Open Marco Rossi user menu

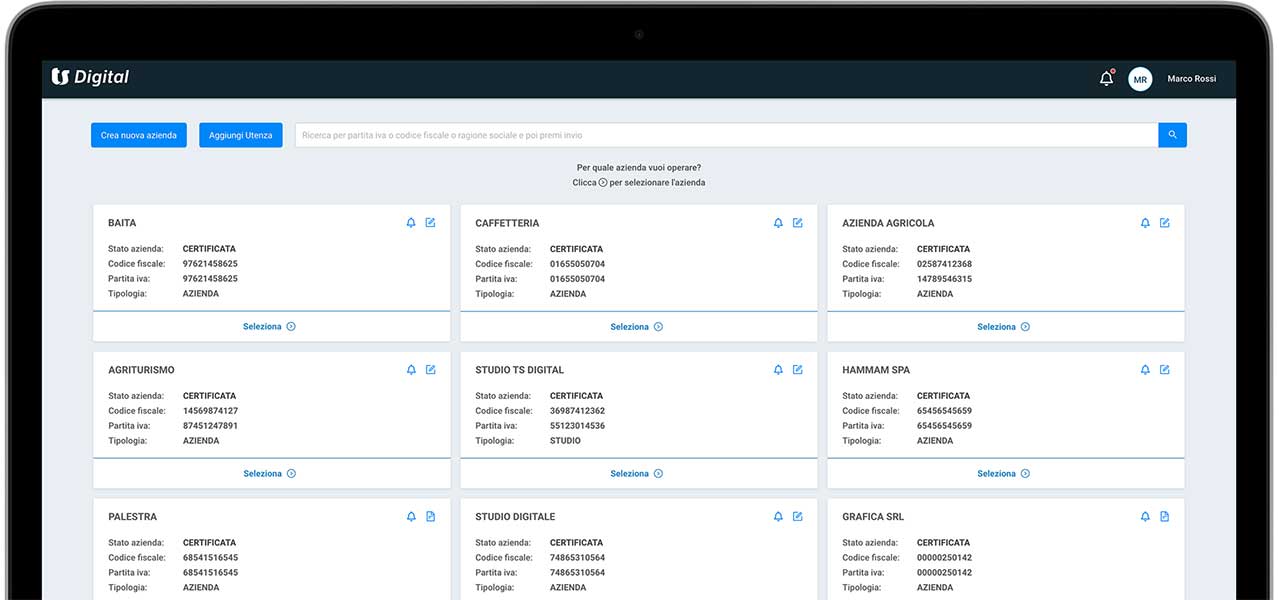(x=1191, y=79)
